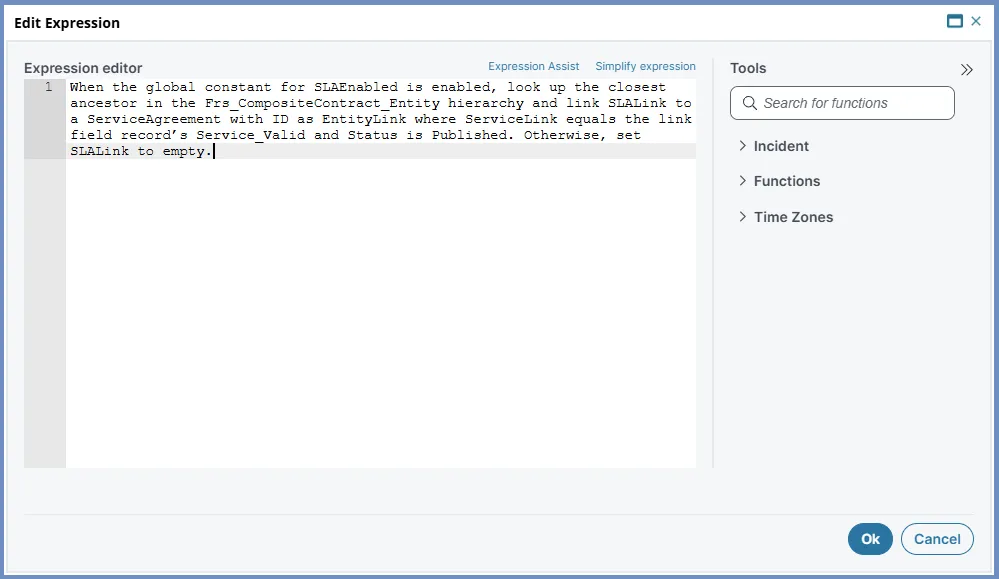
Task: Click the word ServiceAgreement in the expression
Action: 154,119
